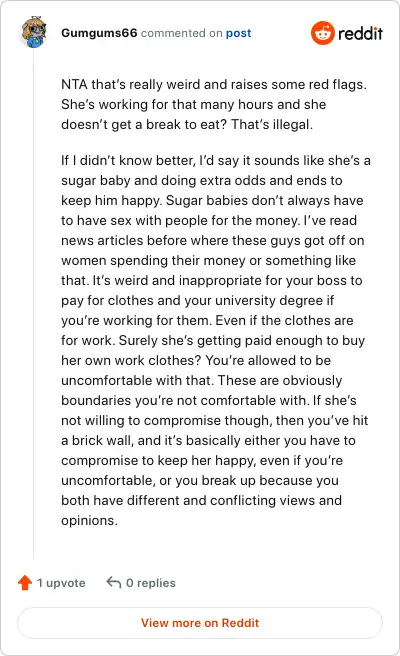
Task: Open the Gumgums66 username profile link
Action: pyautogui.click(x=99, y=33)
